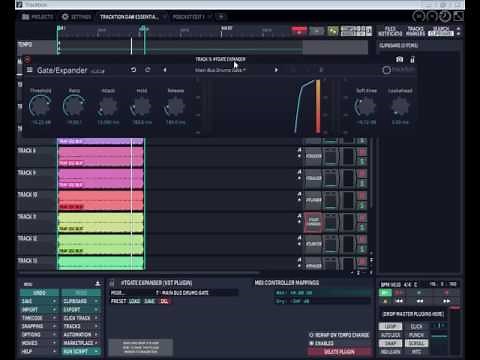Screen dimensions: 480x360
Task: Toggle the plugin Enabled option
Action: 321,343
